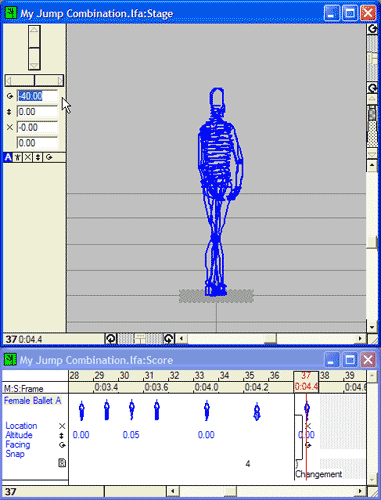Click the altitude value 0.05 at frame 30
This screenshot has width=381, height=500.
(x=131, y=435)
